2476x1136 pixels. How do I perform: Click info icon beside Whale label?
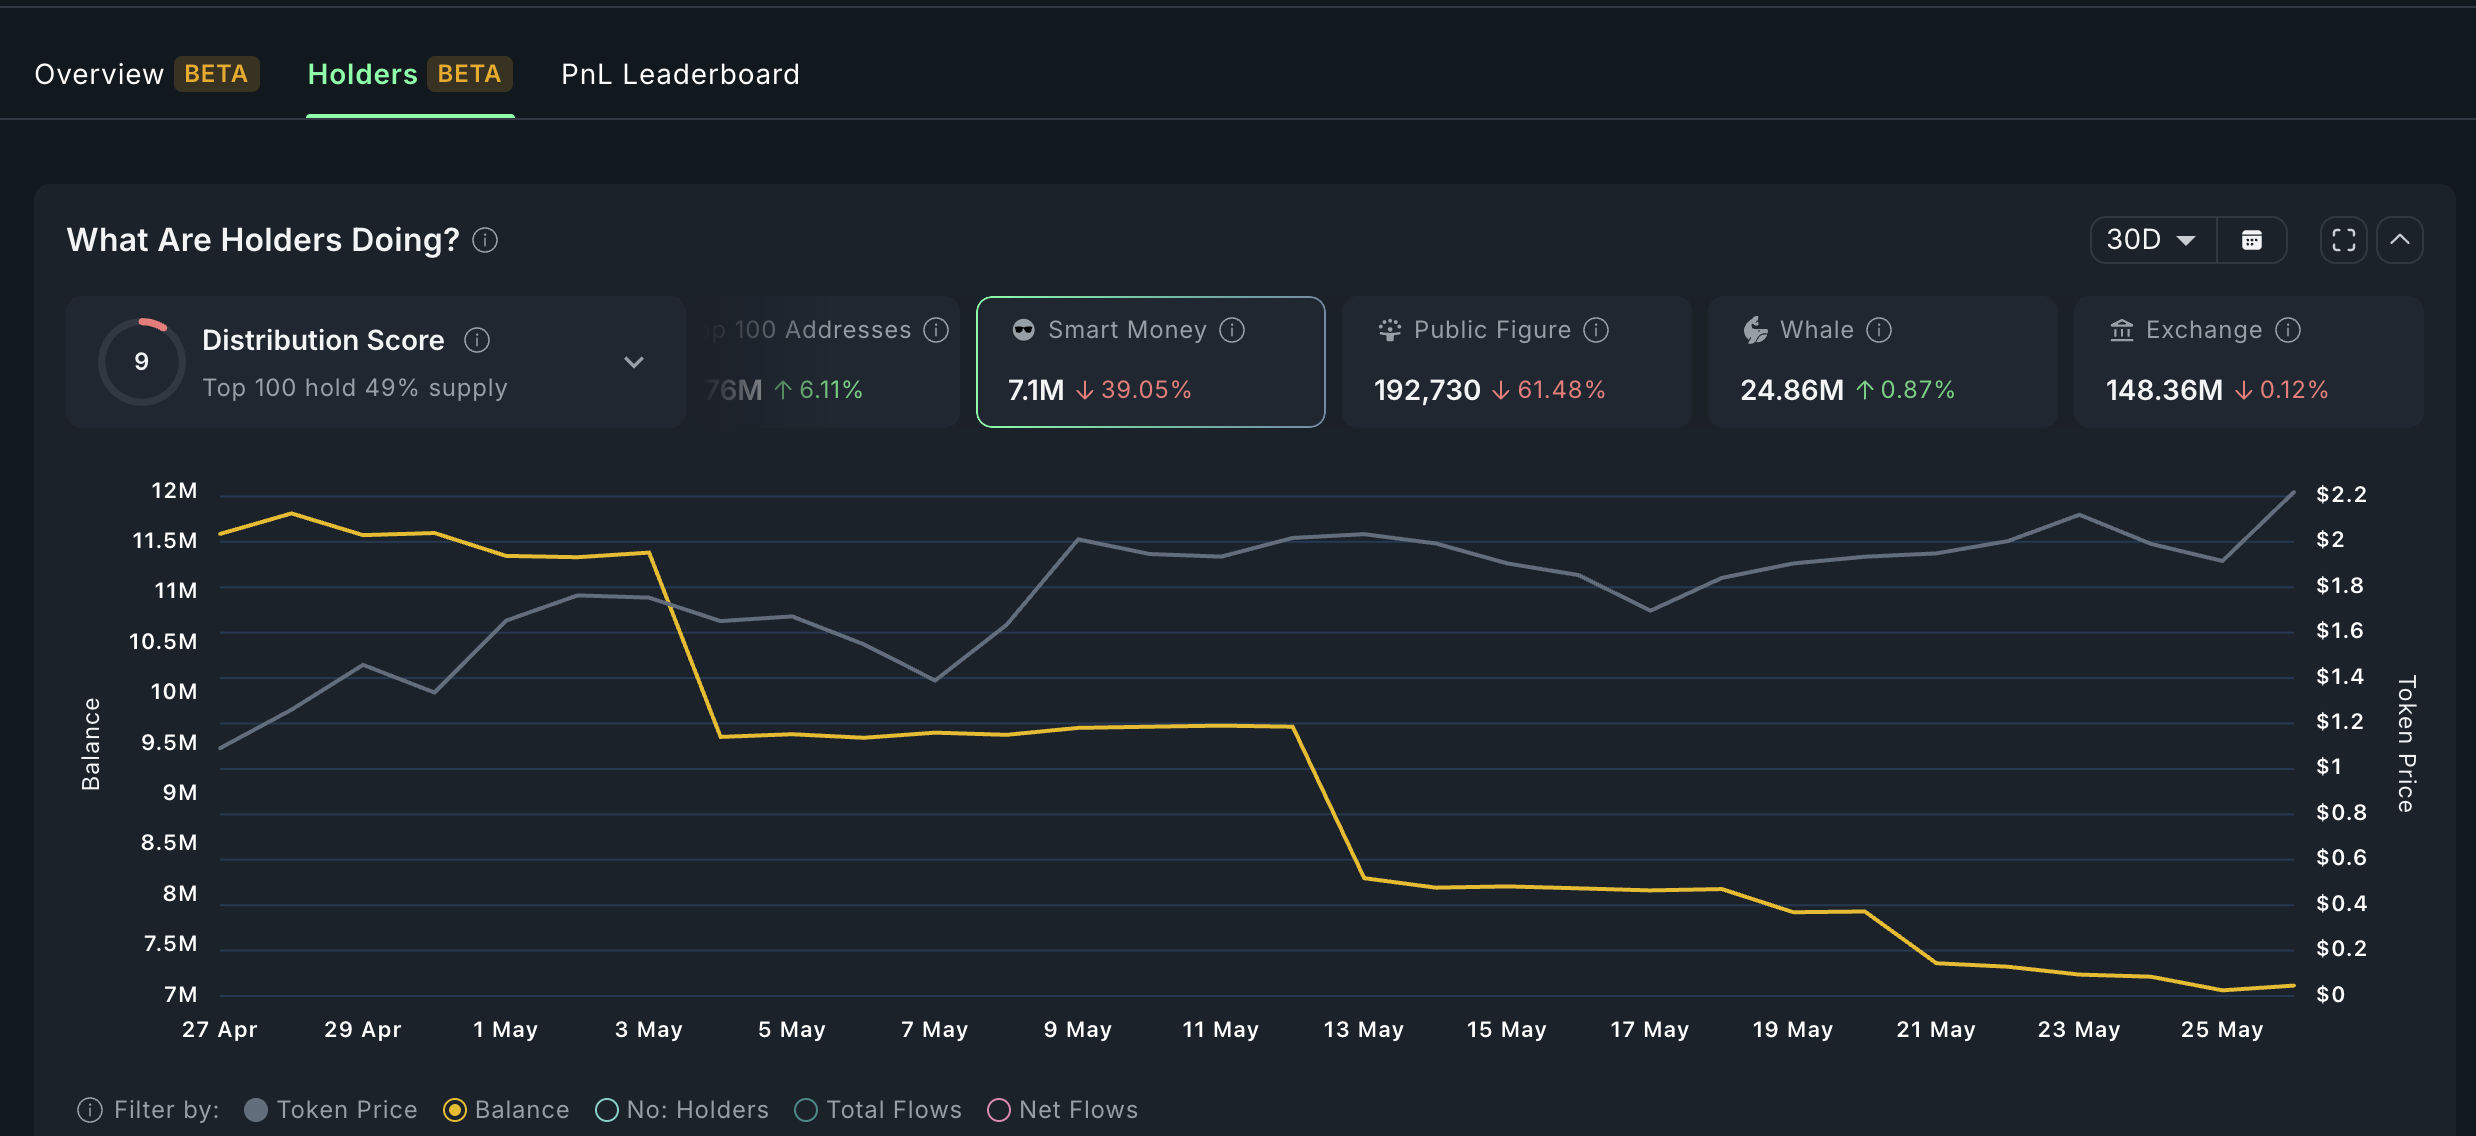[x=1879, y=330]
